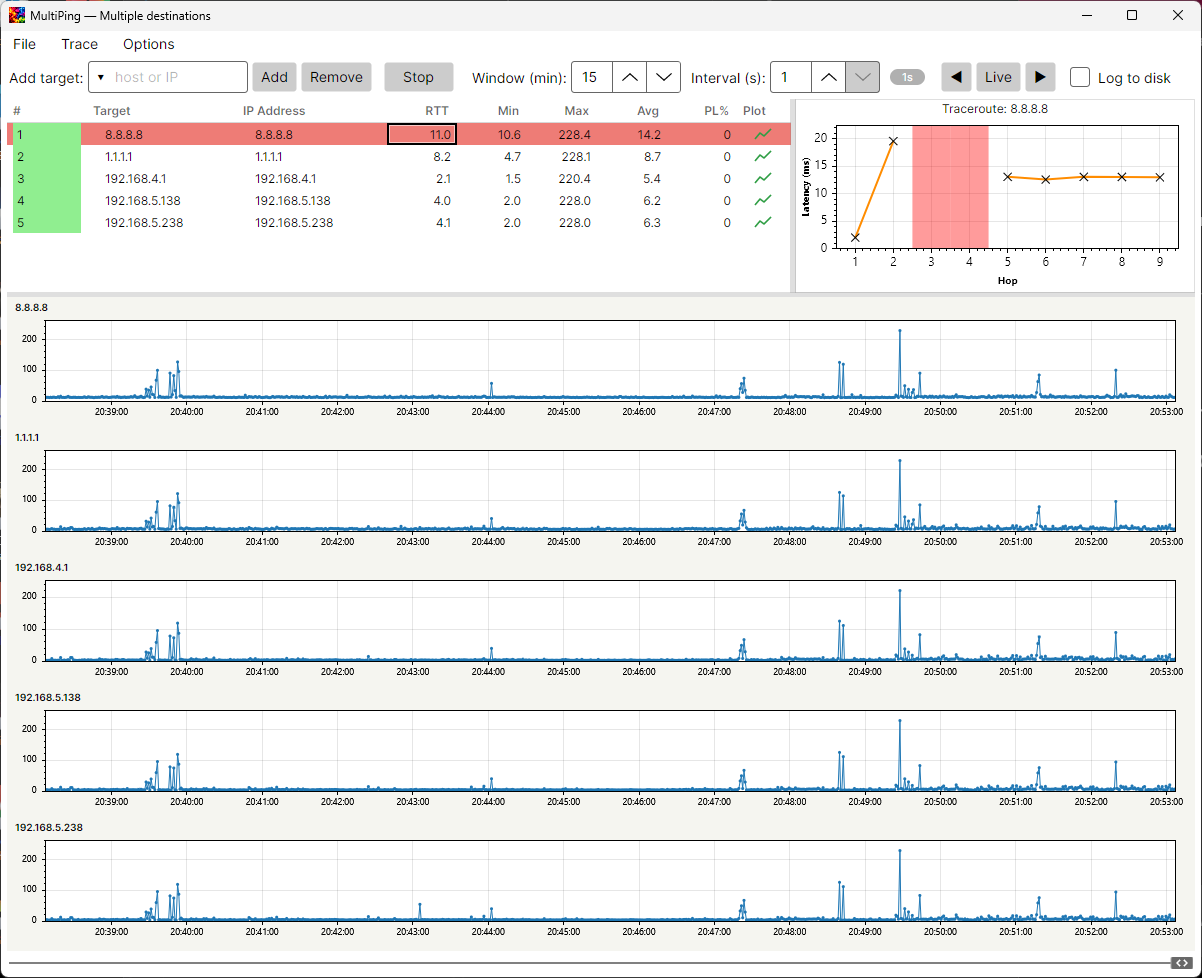Click the RTT cell showing 8.2

click(x=442, y=156)
